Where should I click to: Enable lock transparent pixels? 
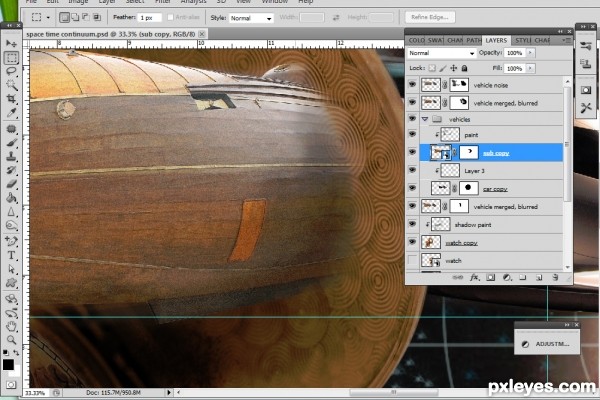432,68
